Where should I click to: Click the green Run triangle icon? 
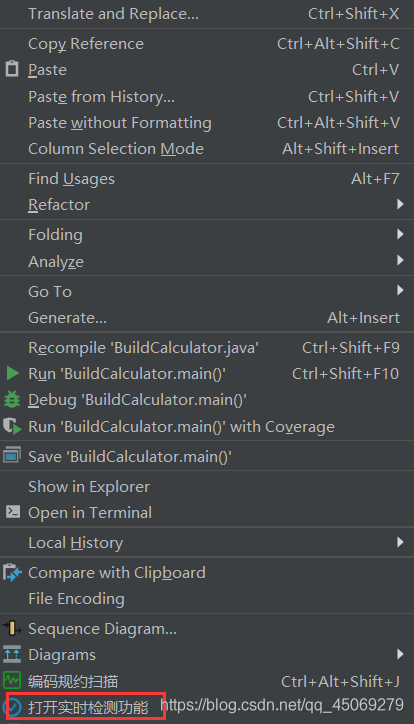coord(12,373)
